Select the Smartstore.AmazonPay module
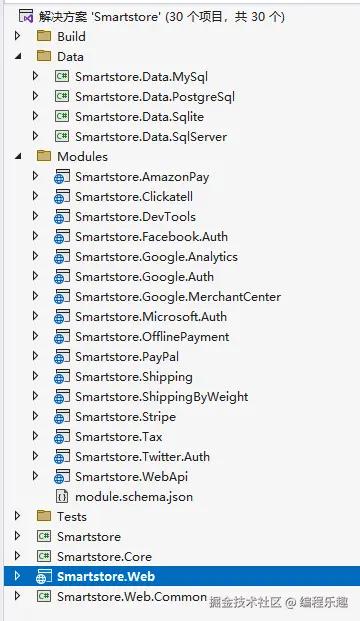 tap(142, 177)
